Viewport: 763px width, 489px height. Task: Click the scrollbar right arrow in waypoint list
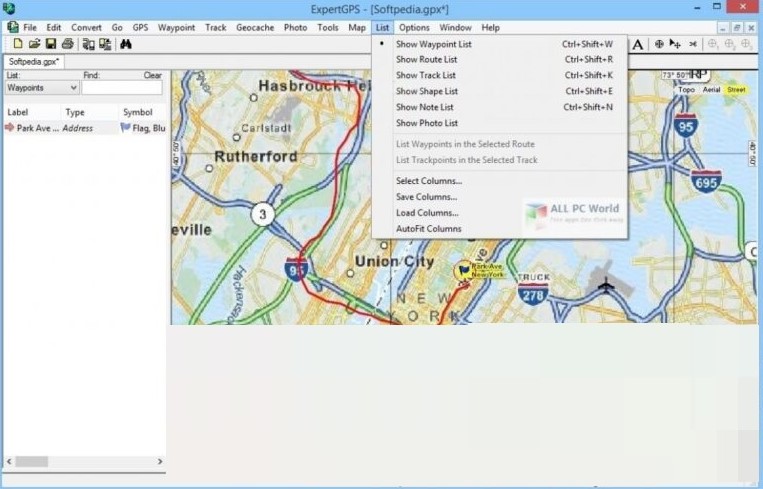(160, 461)
